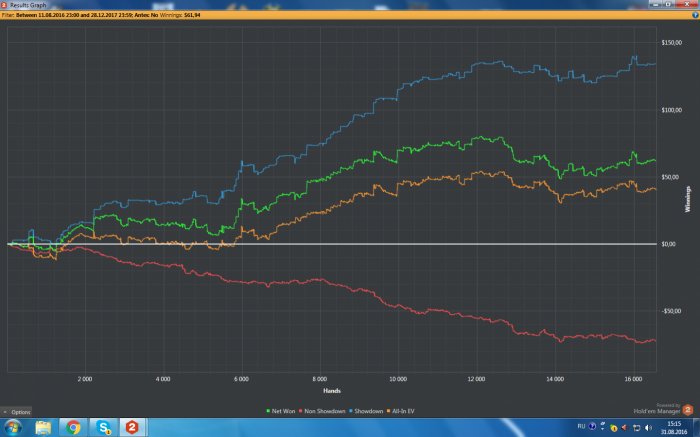Click the $150,00 axis label
700x437 pixels.
tap(672, 43)
